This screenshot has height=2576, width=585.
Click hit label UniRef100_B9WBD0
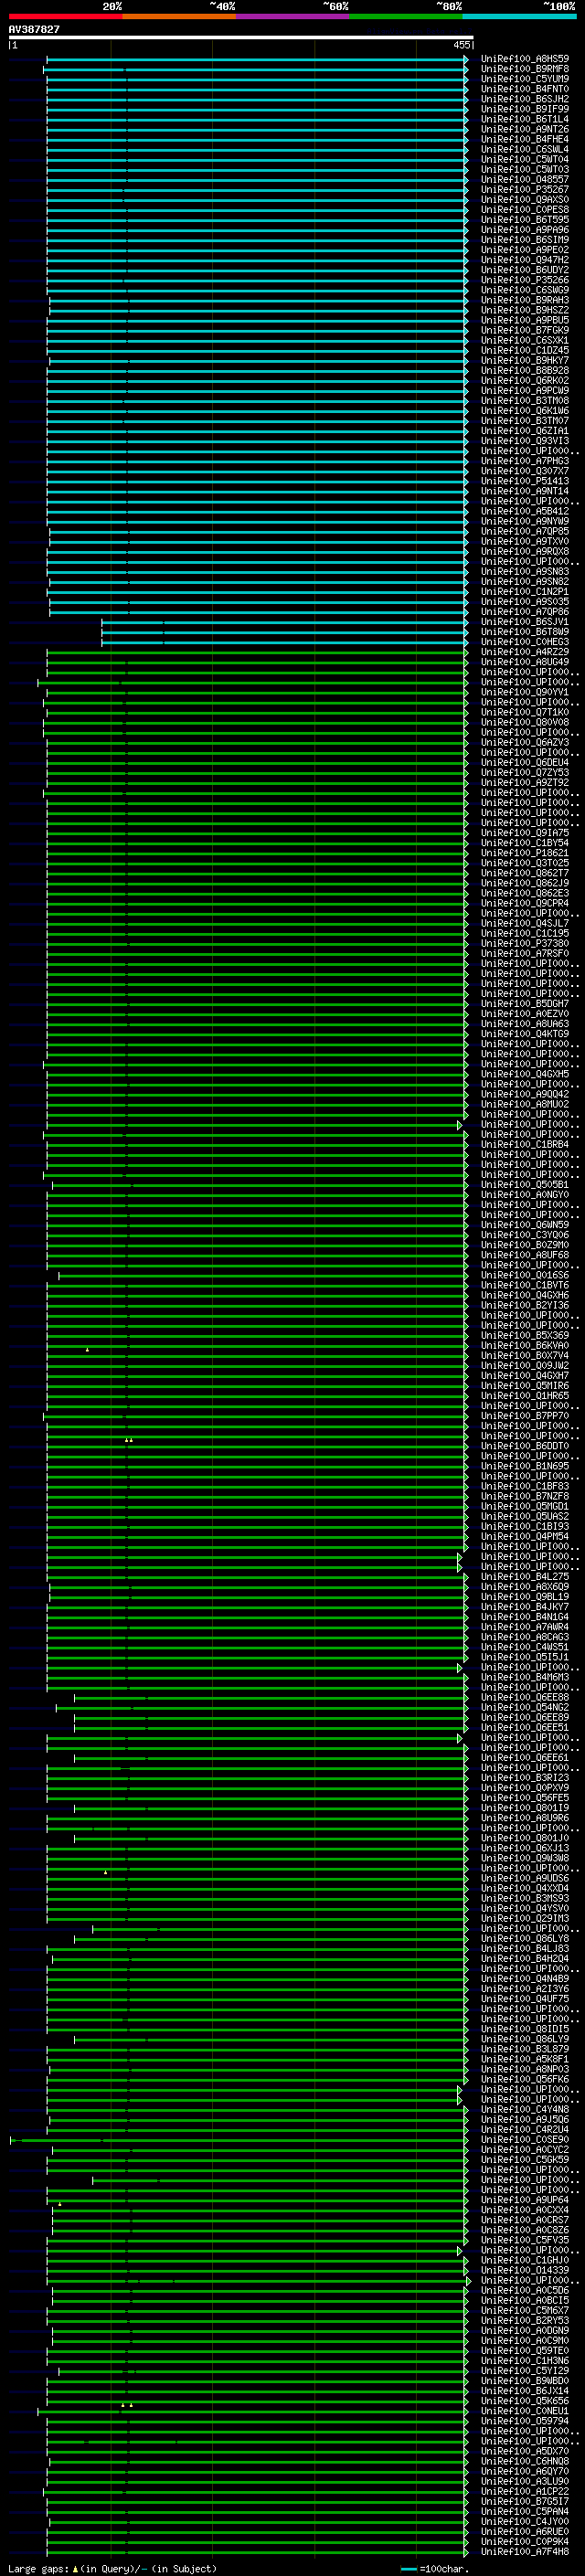tap(525, 2380)
